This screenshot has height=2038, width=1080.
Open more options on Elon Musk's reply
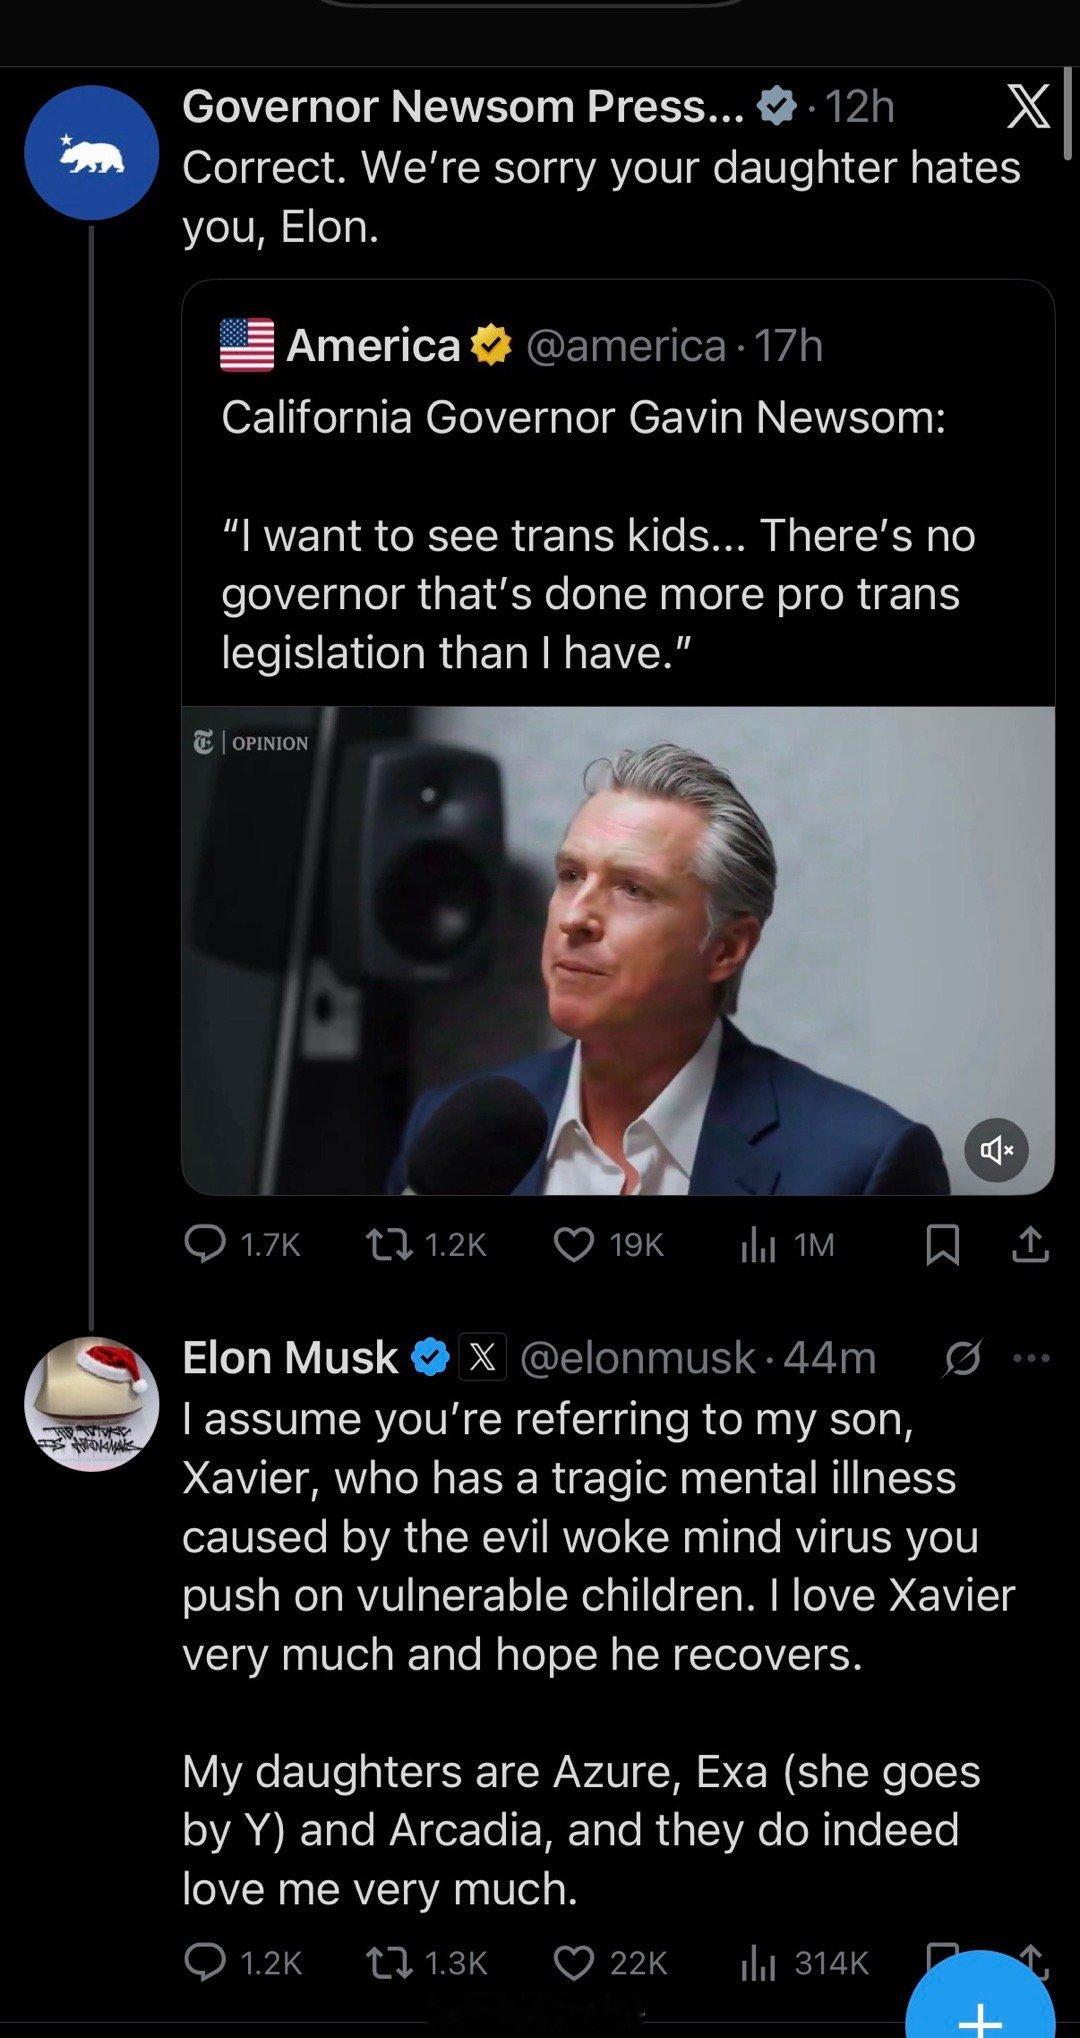(1031, 1358)
